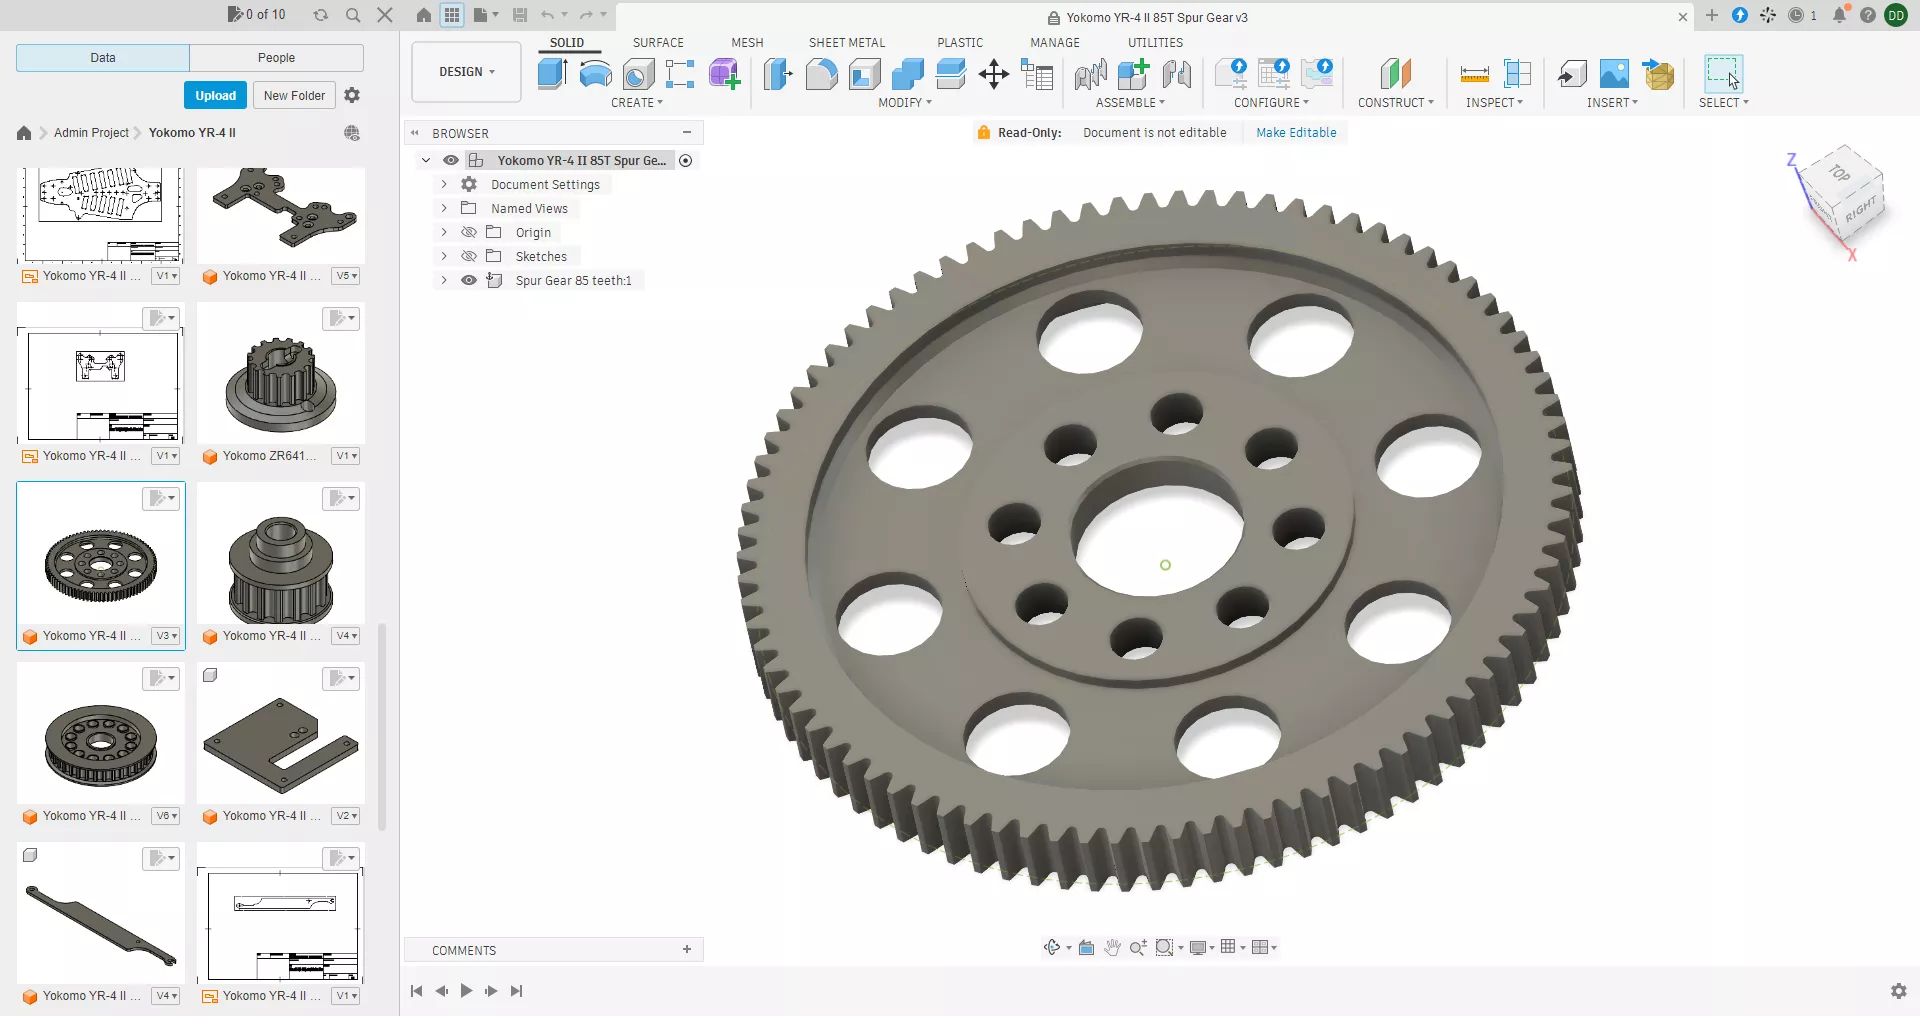Expand the Named Views node
1920x1016 pixels.
pyautogui.click(x=444, y=208)
